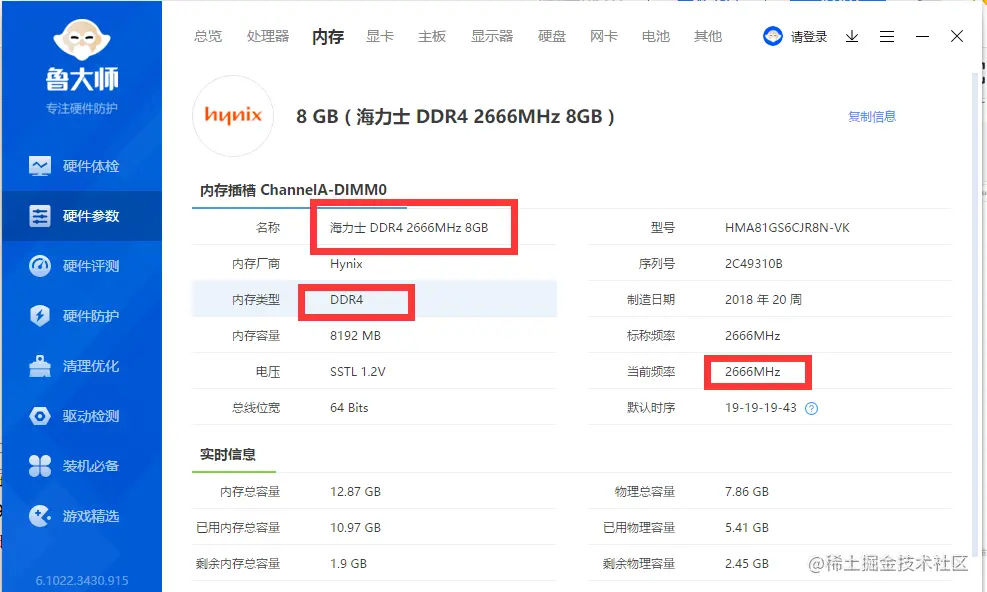987x592 pixels.
Task: Click the 剩余物理容量 value 2.45 GB
Action: pyautogui.click(x=747, y=564)
